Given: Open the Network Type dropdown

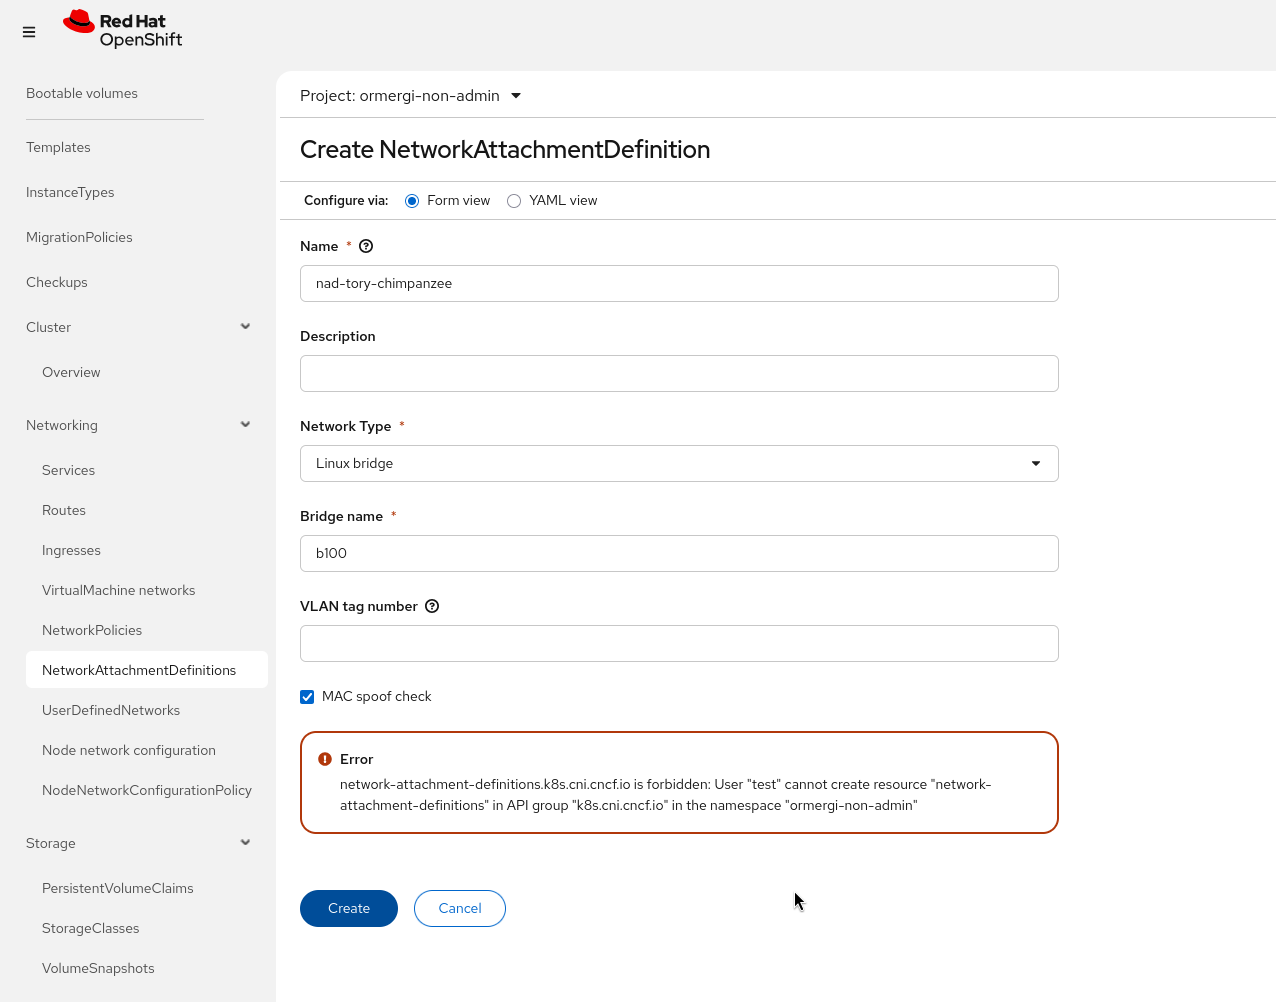Looking at the screenshot, I should click(x=679, y=464).
